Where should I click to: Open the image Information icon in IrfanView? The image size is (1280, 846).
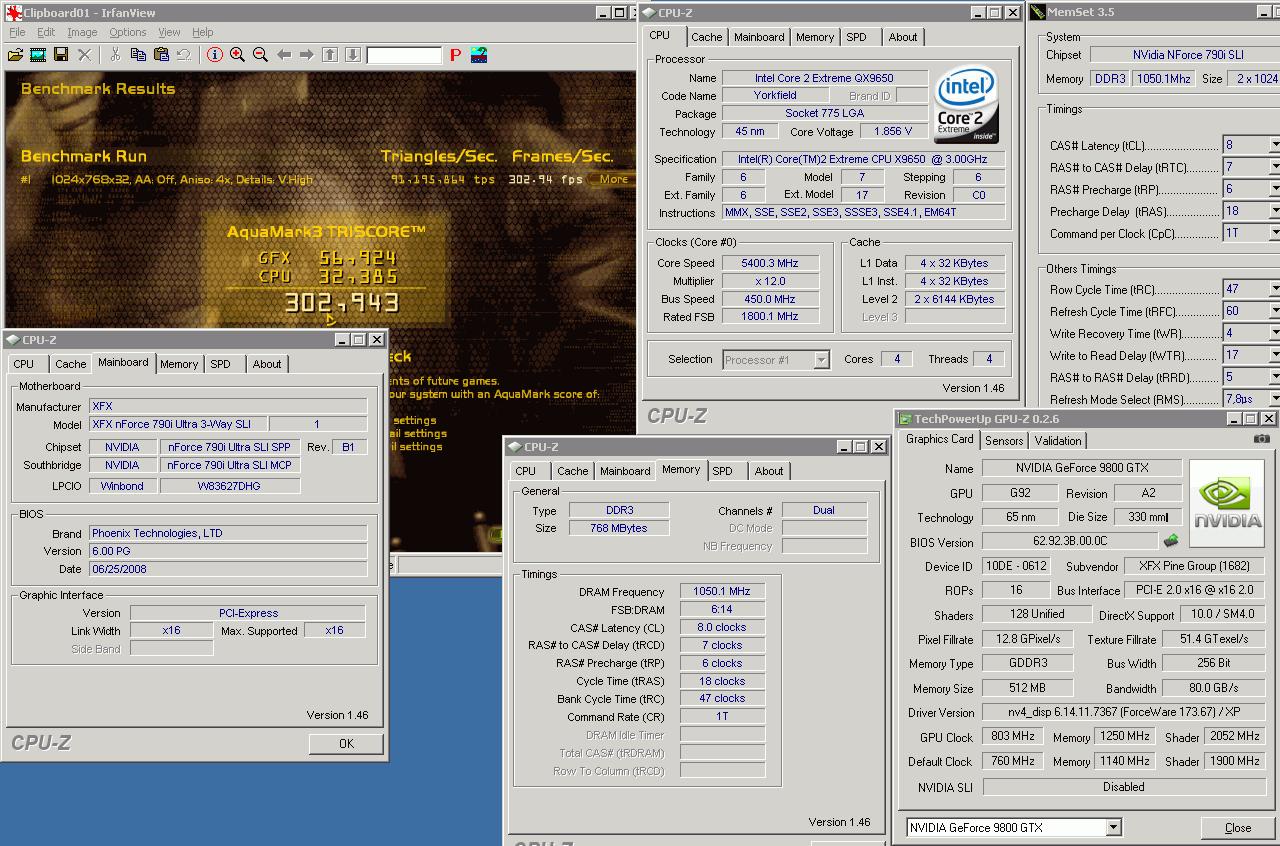(x=214, y=55)
